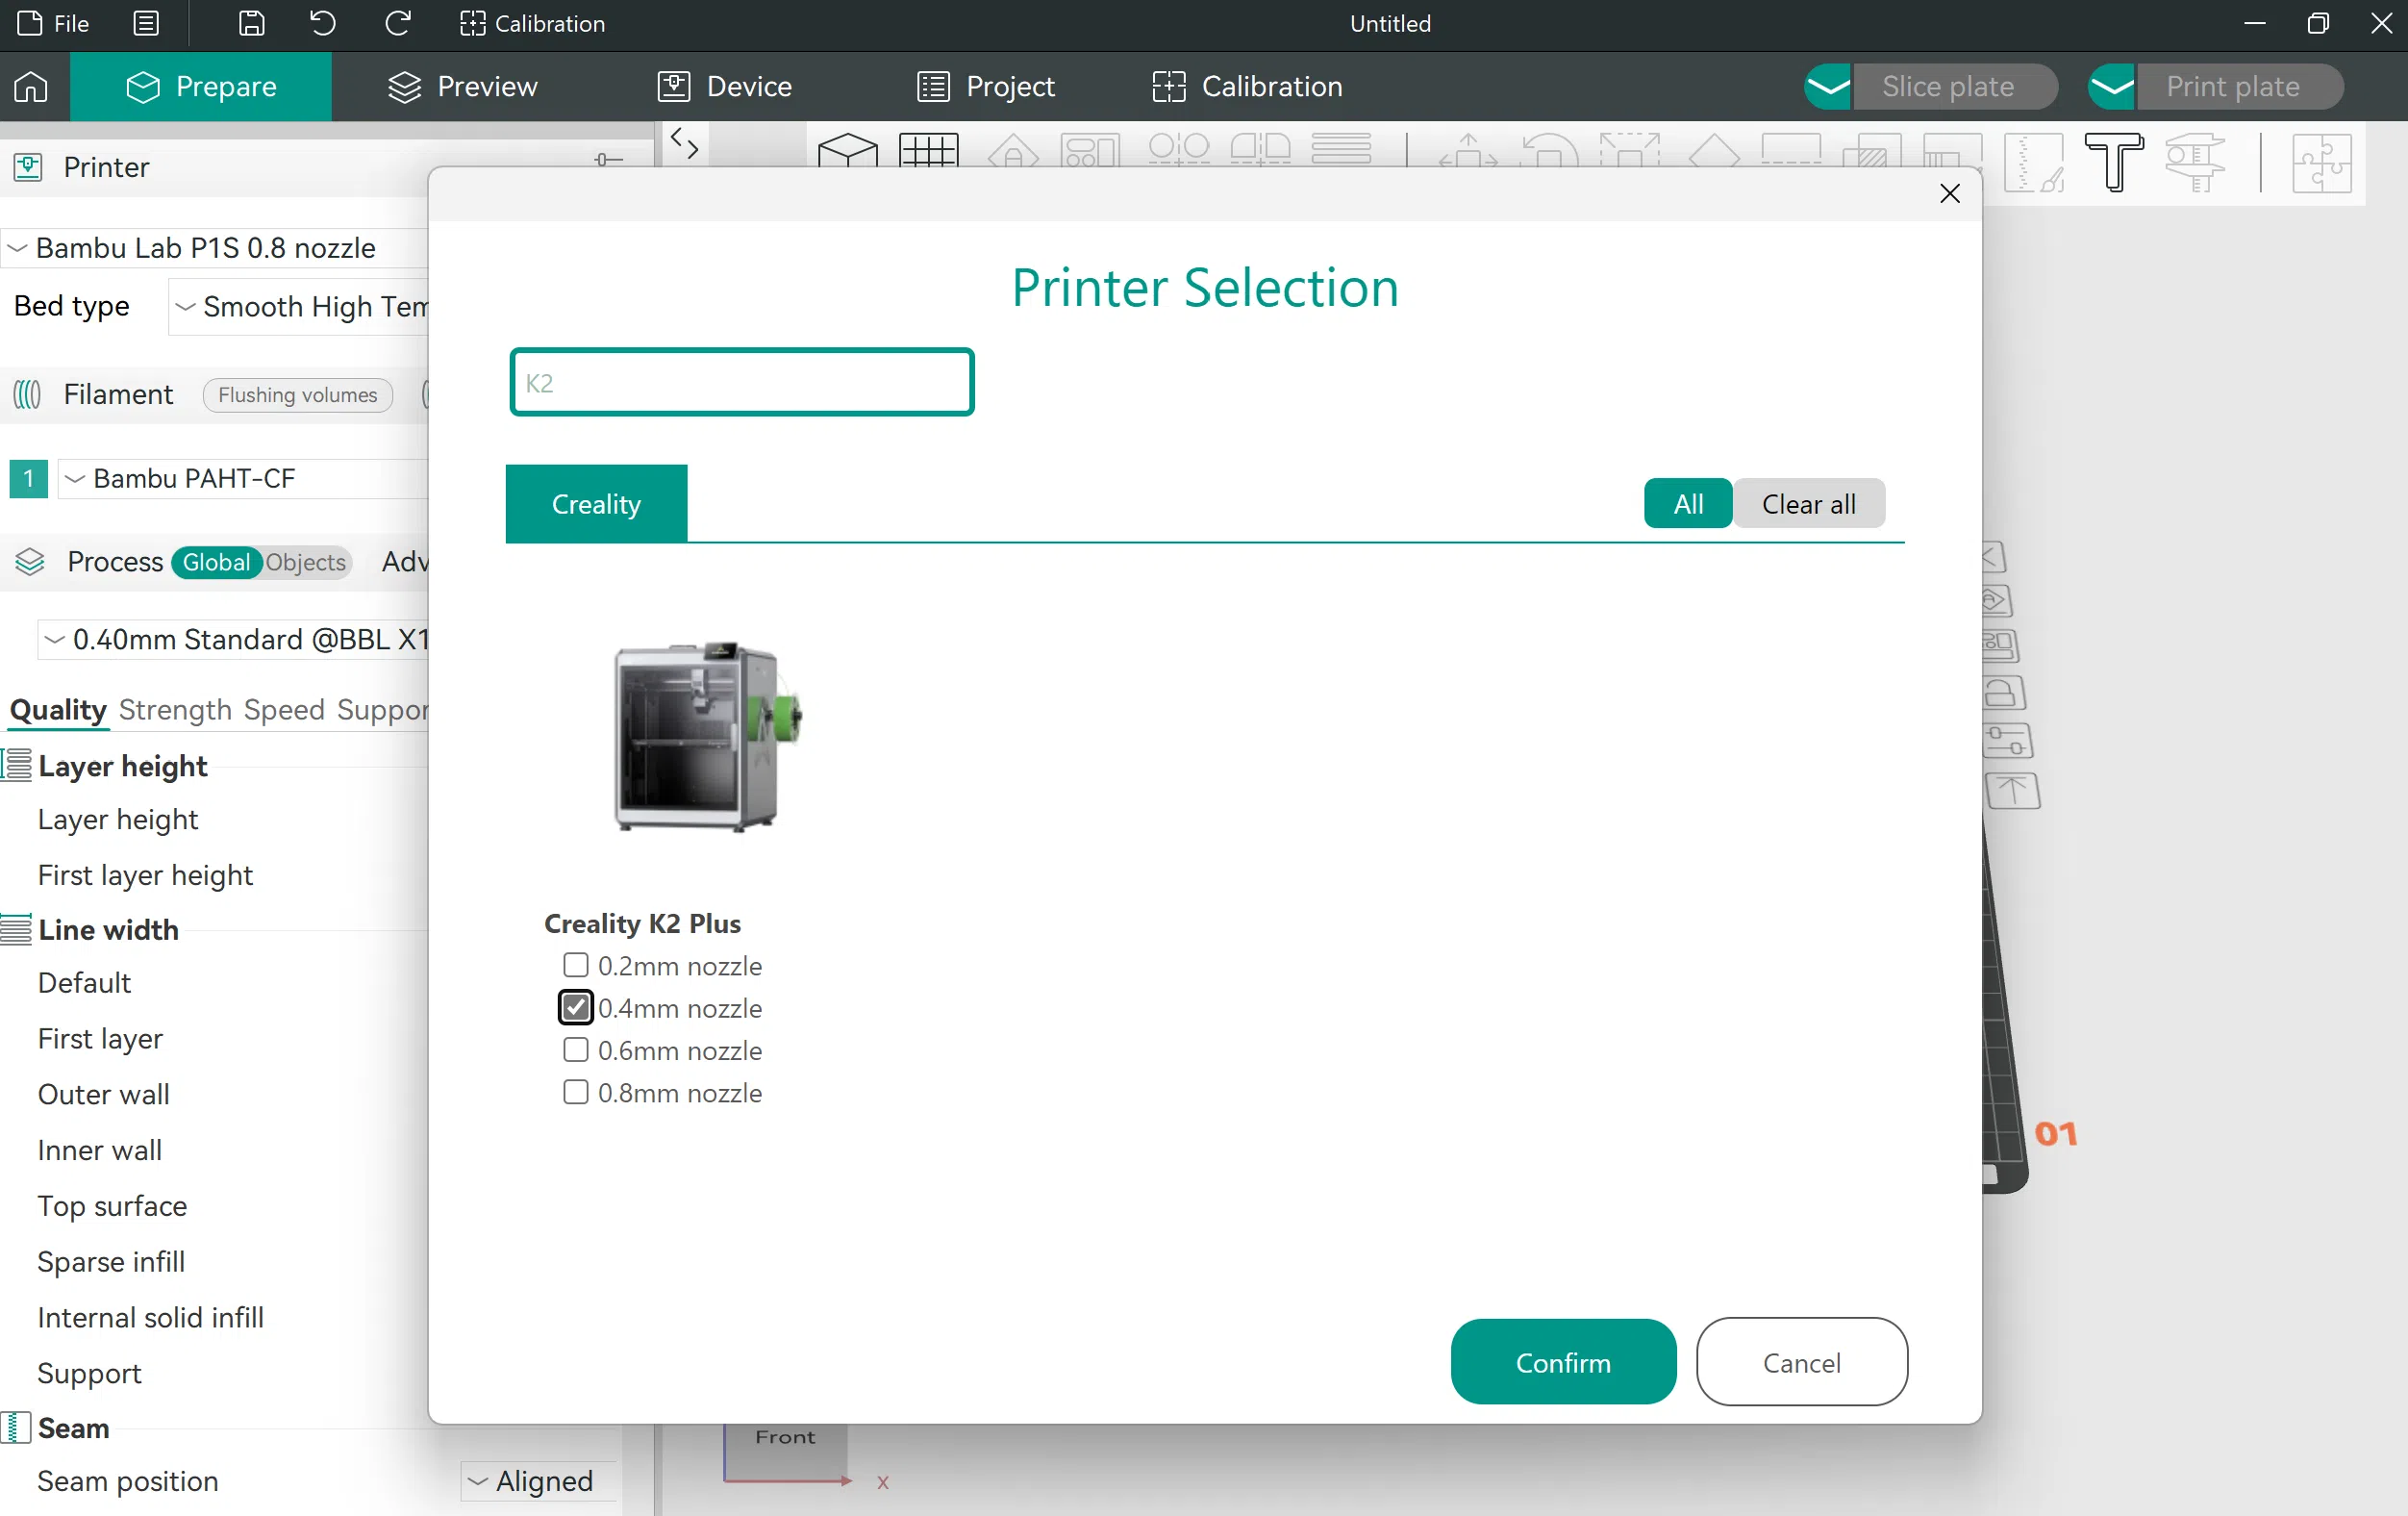Switch to the Prepare tab
The image size is (2408, 1516).
coord(201,87)
